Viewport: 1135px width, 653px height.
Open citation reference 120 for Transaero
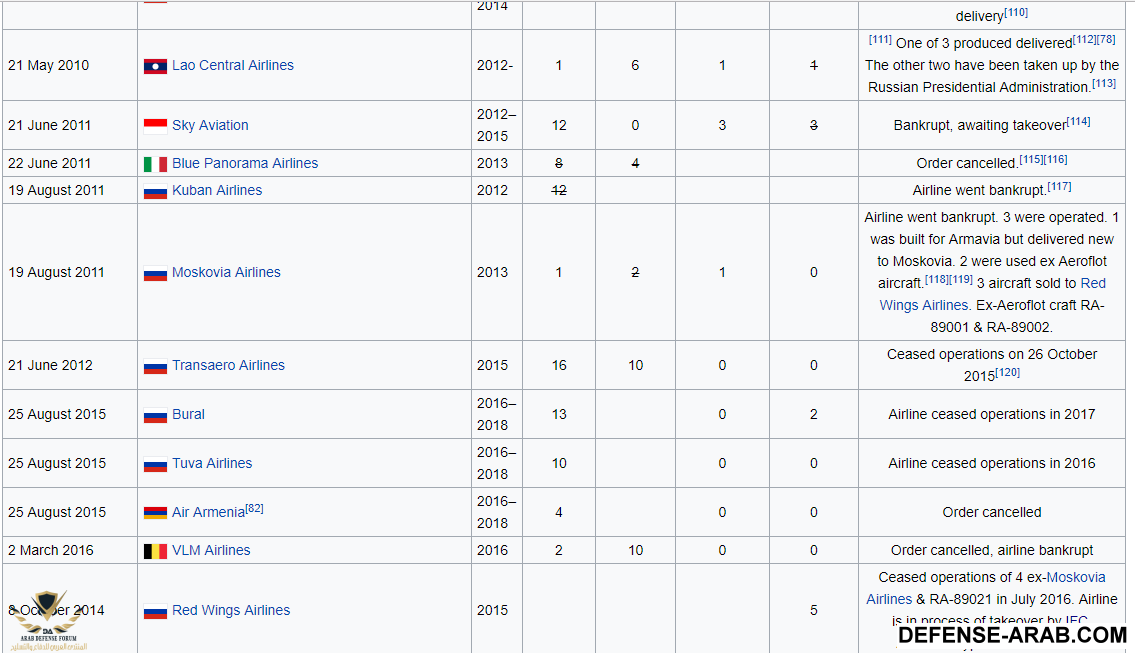[1007, 372]
